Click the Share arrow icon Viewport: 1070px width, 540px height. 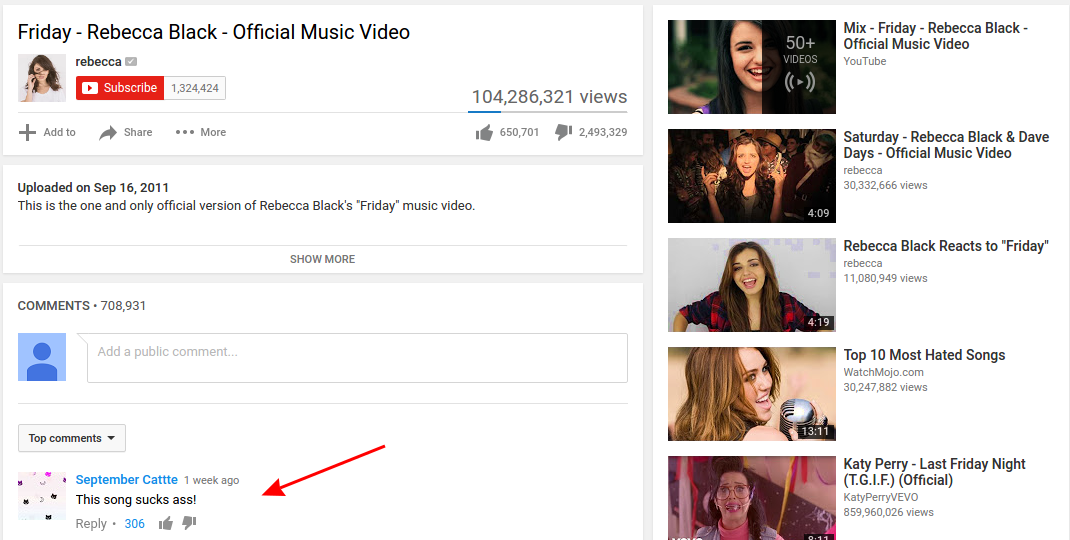pyautogui.click(x=108, y=132)
